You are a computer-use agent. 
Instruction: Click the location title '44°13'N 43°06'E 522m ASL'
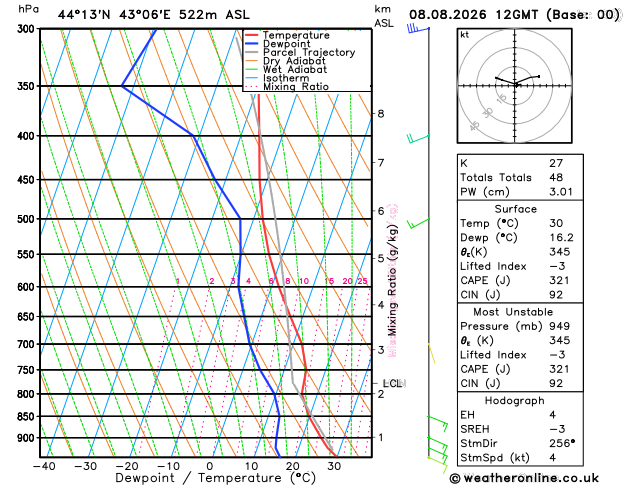click(154, 15)
